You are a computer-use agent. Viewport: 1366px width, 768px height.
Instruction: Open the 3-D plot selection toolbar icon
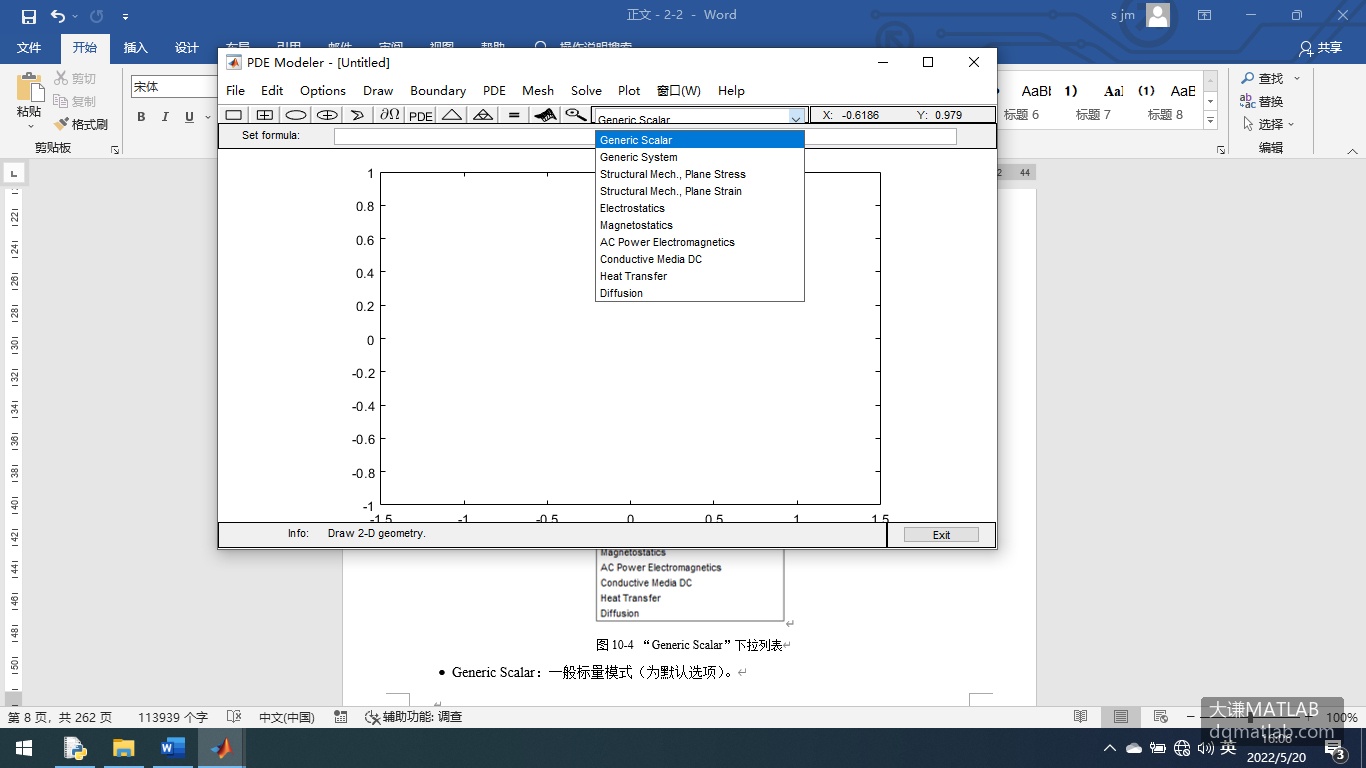(545, 115)
